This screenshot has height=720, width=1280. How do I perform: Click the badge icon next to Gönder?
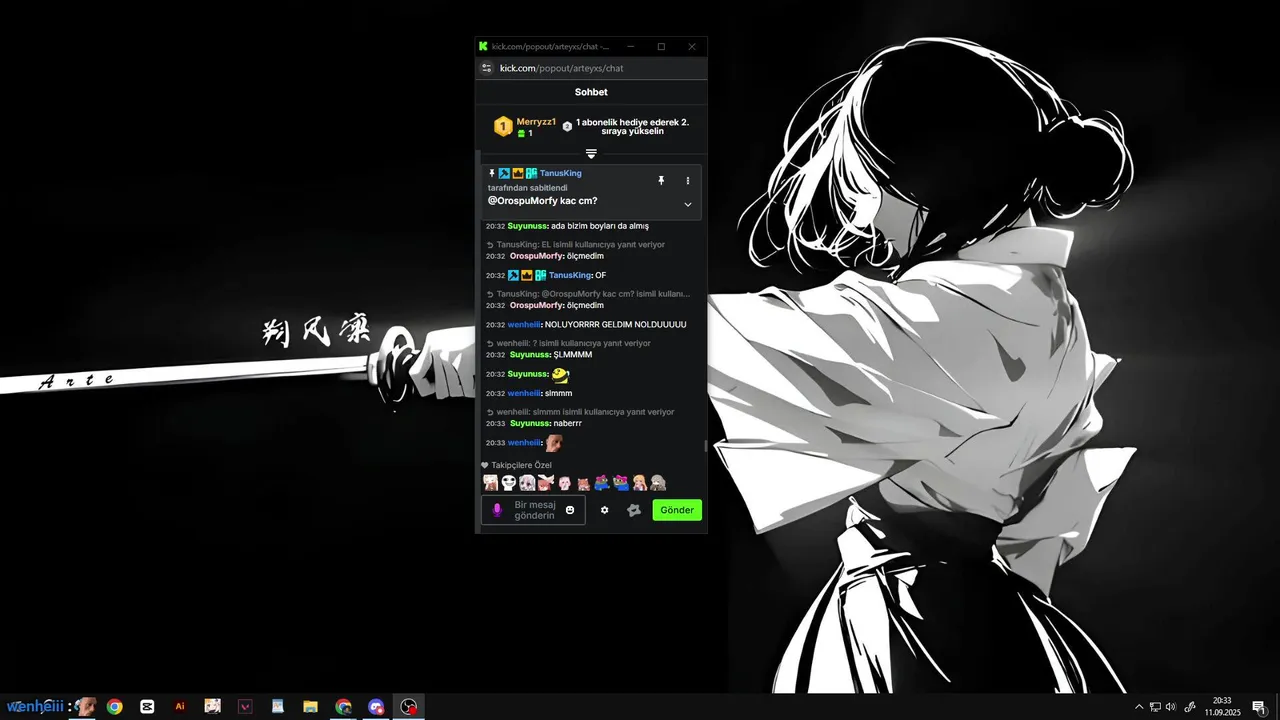[633, 510]
